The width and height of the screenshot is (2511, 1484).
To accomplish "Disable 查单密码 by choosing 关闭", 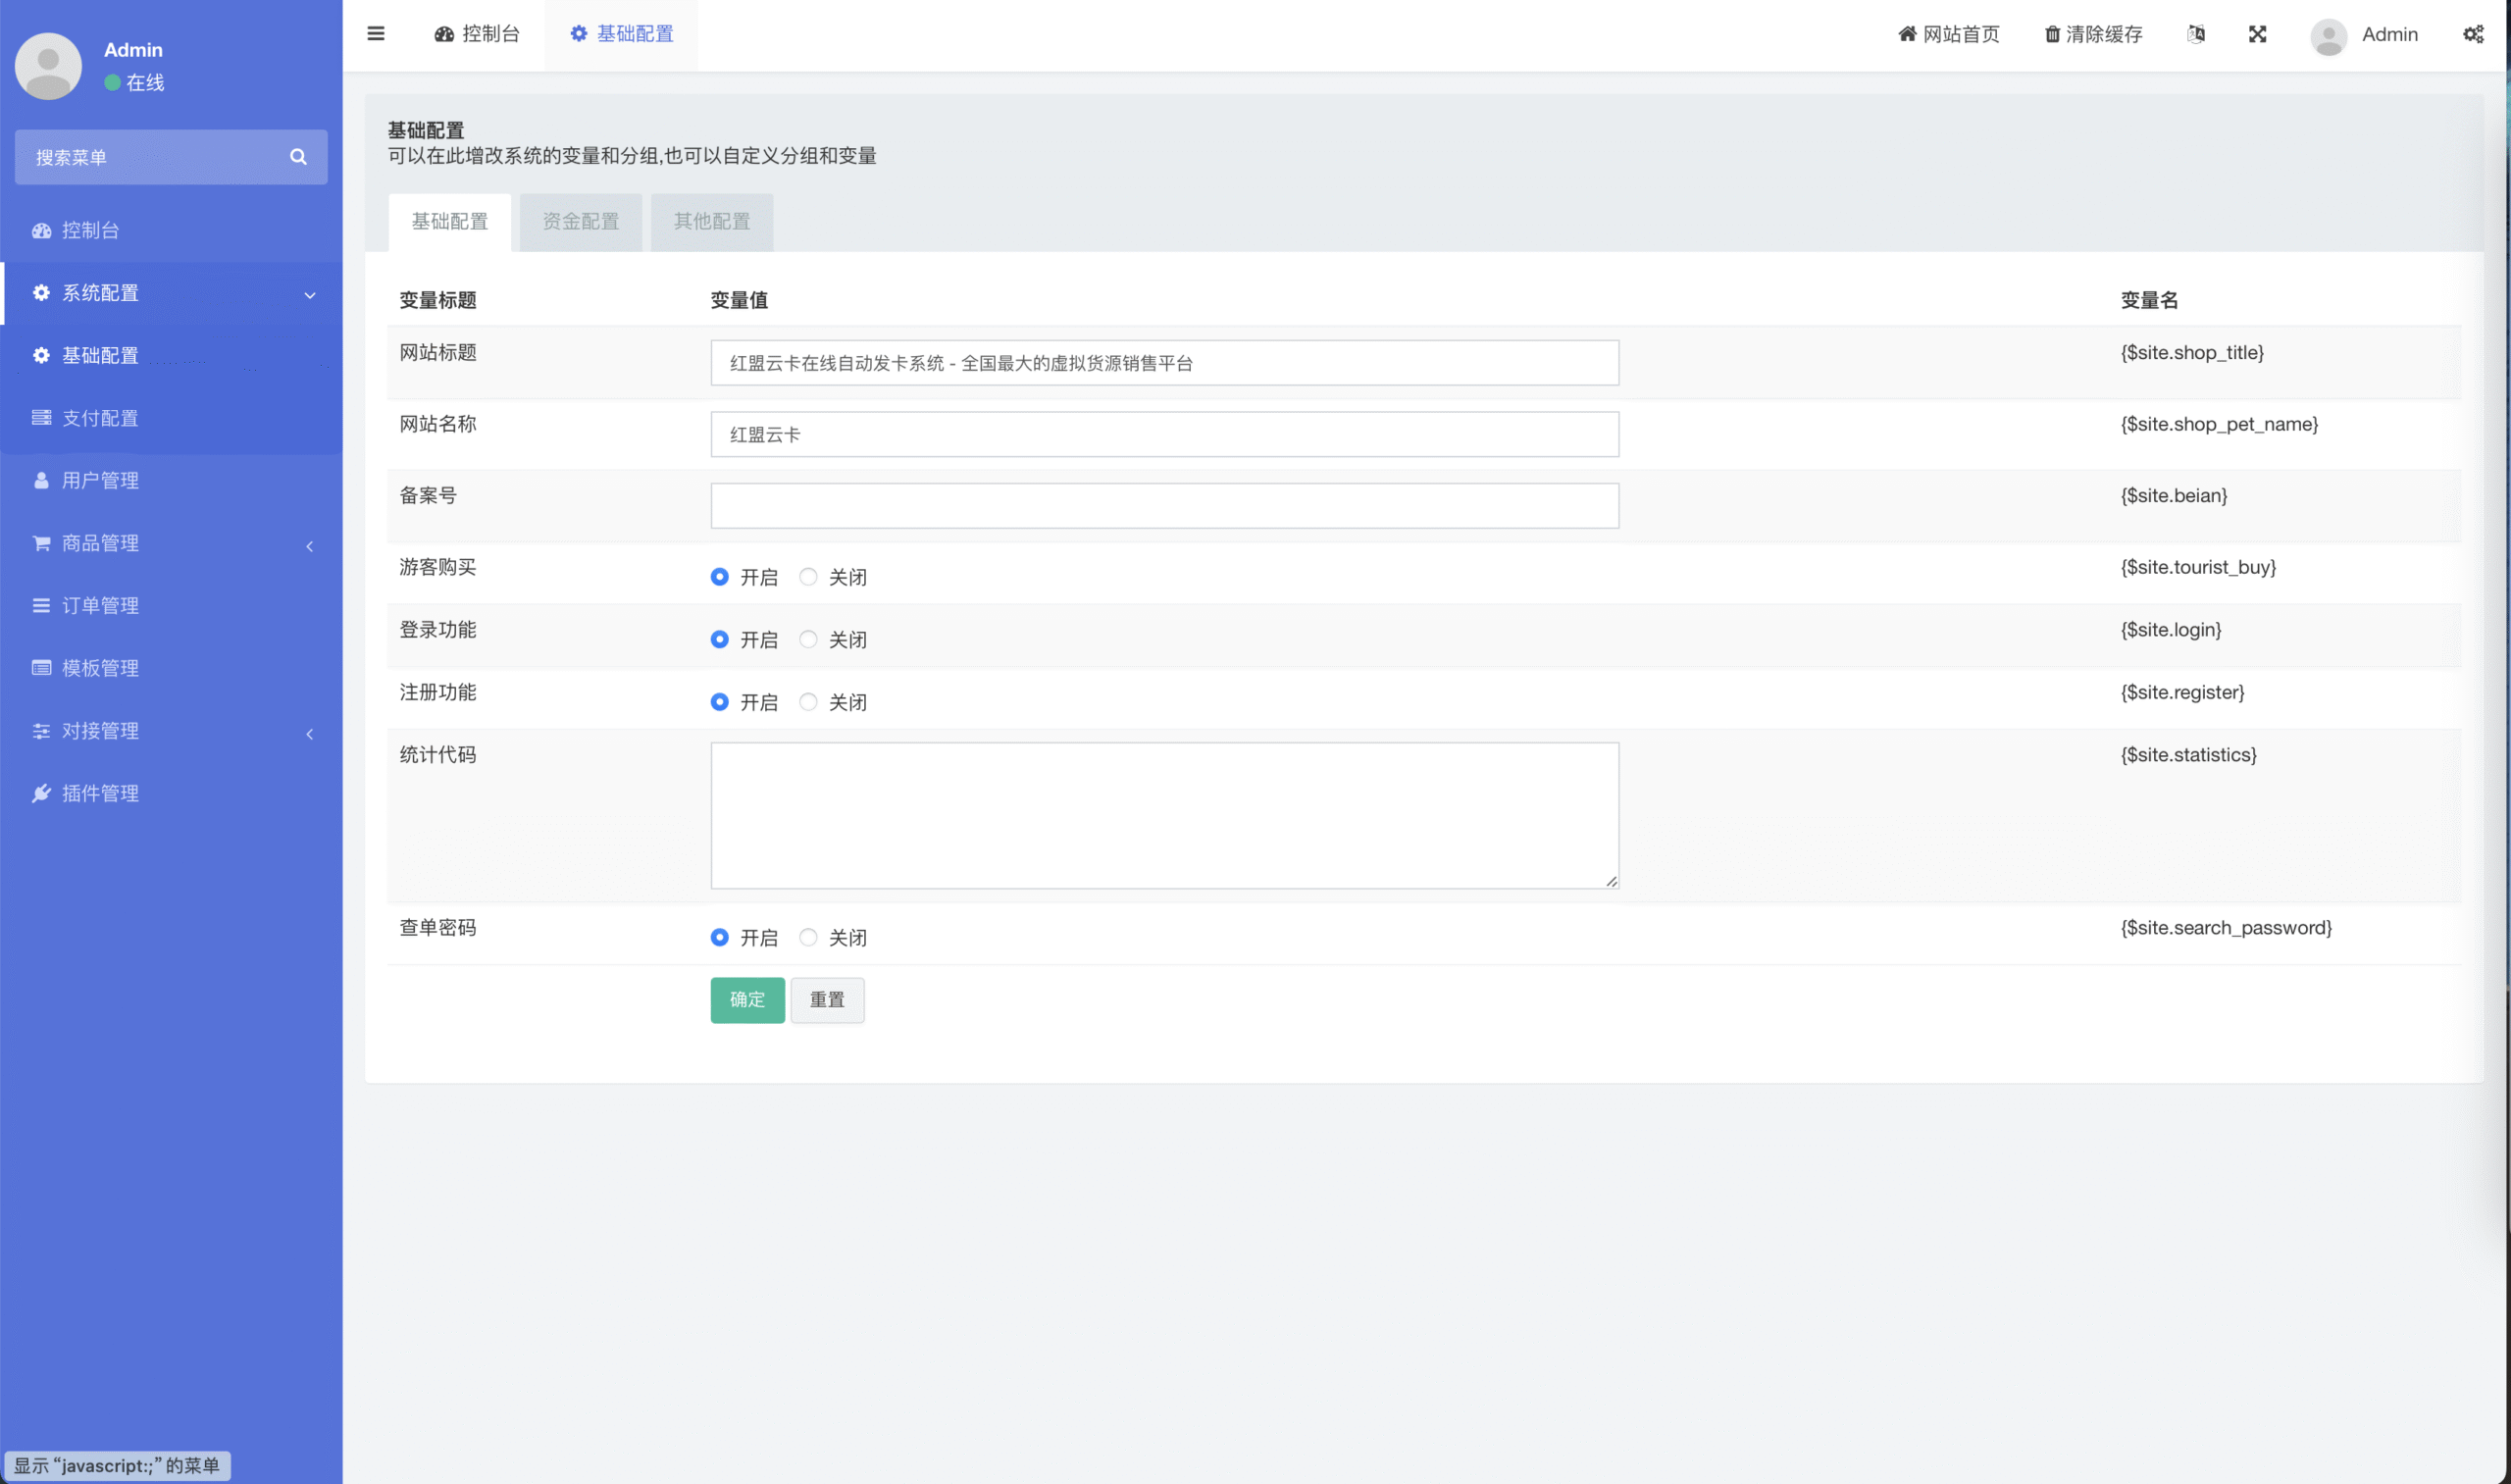I will pos(808,938).
